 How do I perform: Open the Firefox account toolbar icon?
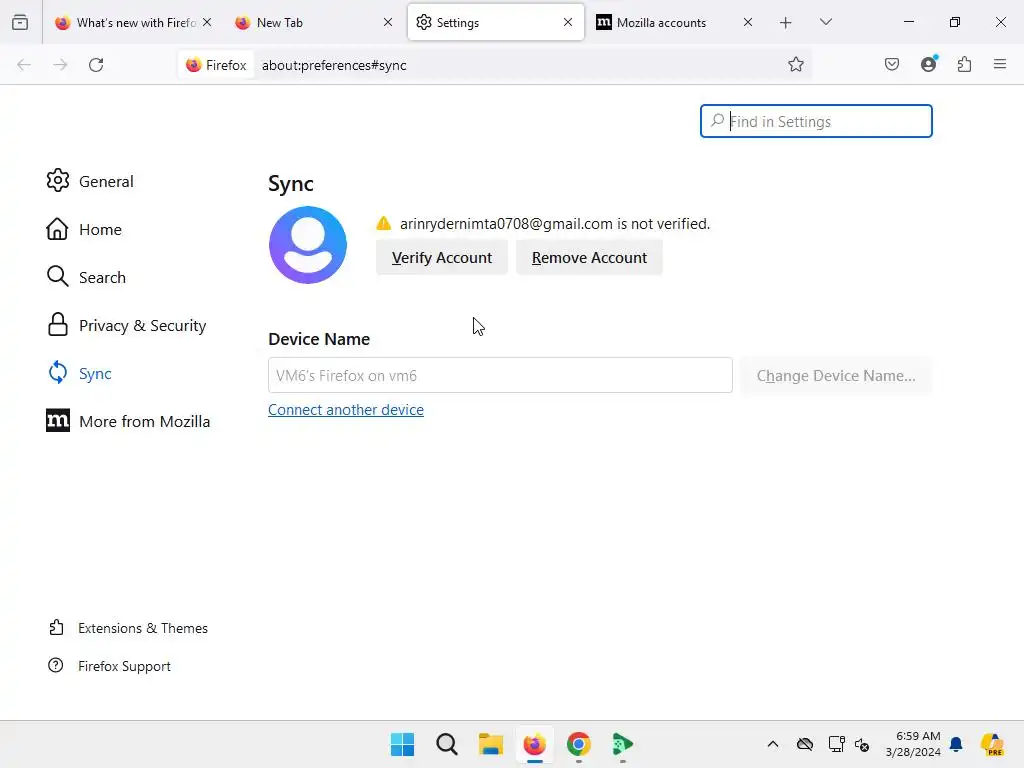[x=928, y=64]
